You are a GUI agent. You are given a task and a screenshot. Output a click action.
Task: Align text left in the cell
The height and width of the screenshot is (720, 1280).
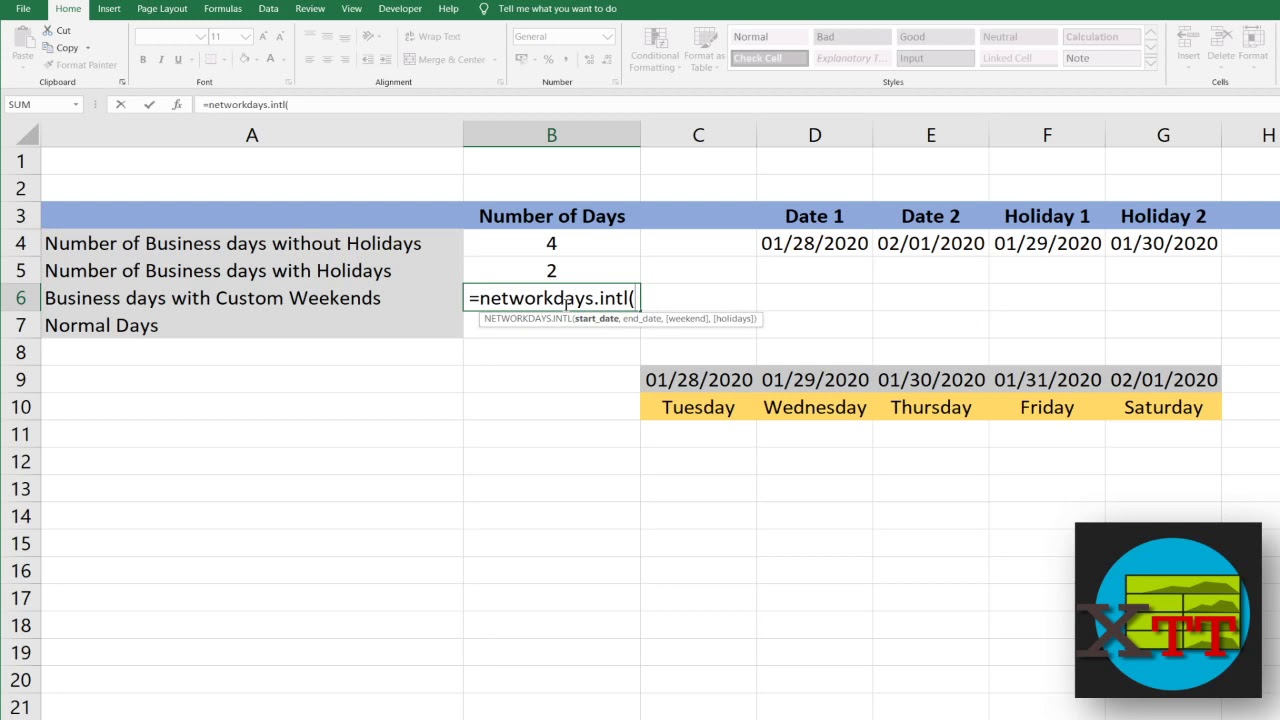coord(310,60)
